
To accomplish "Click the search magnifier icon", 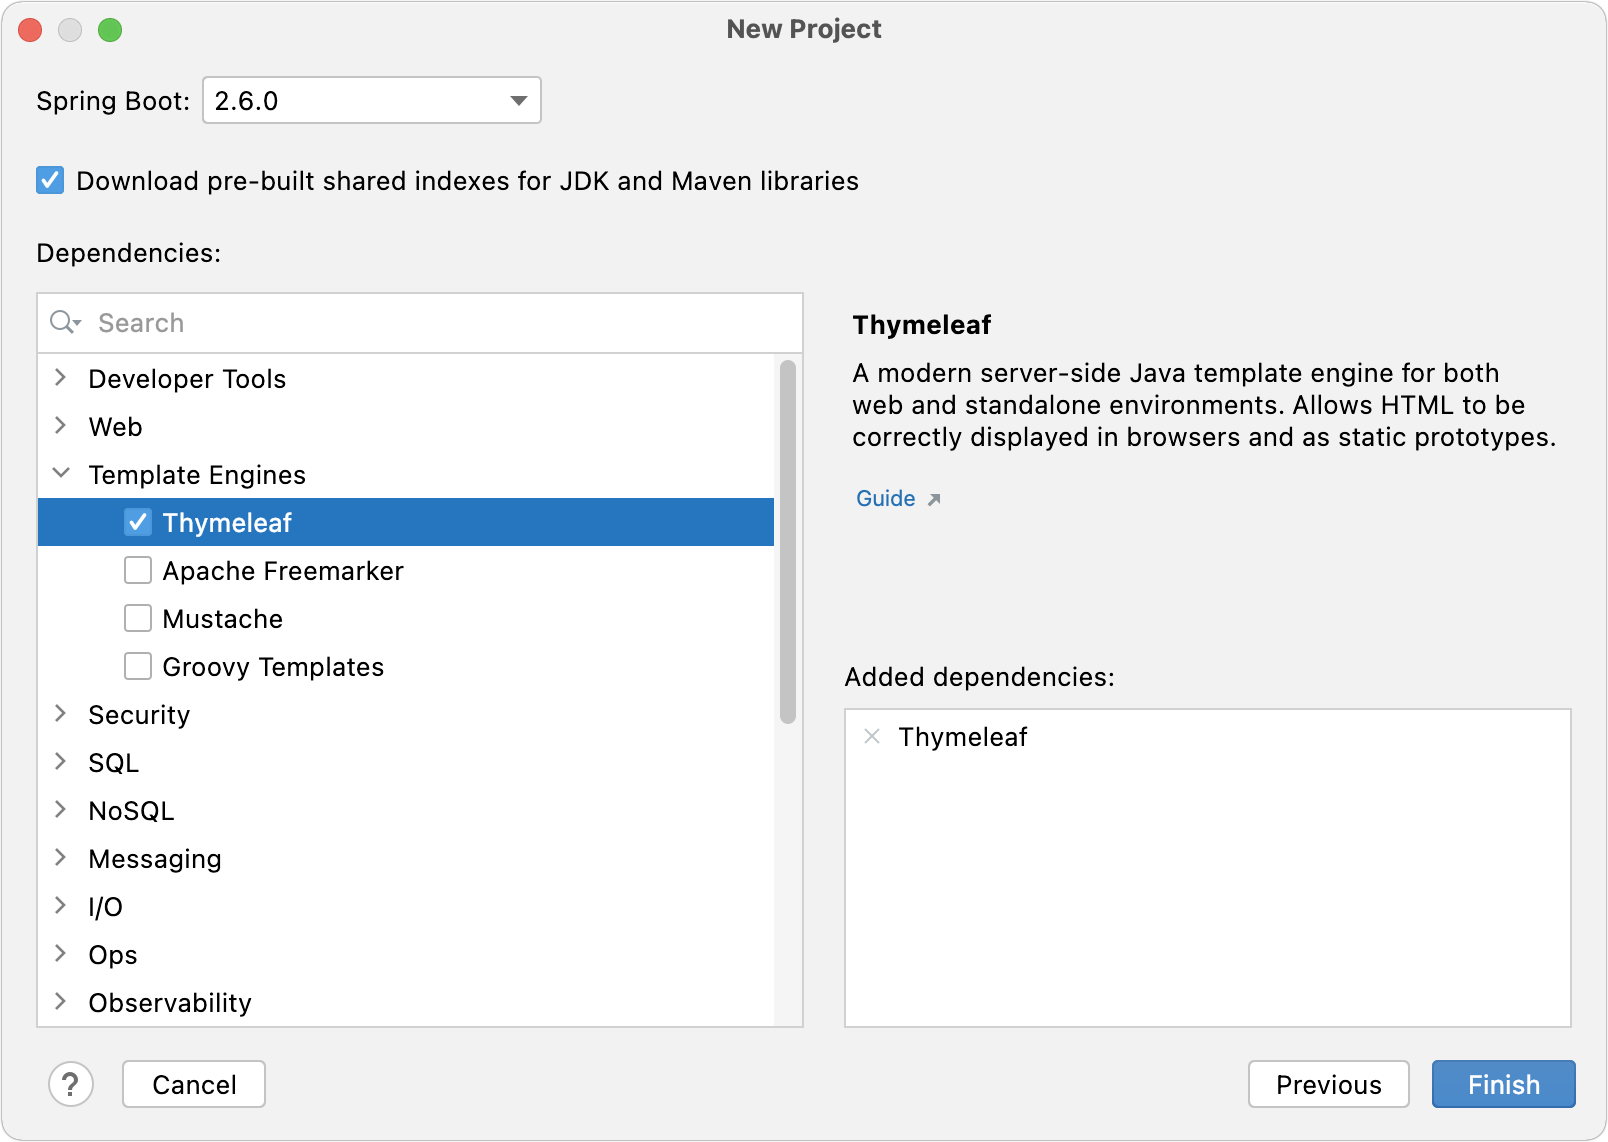I will 65,322.
